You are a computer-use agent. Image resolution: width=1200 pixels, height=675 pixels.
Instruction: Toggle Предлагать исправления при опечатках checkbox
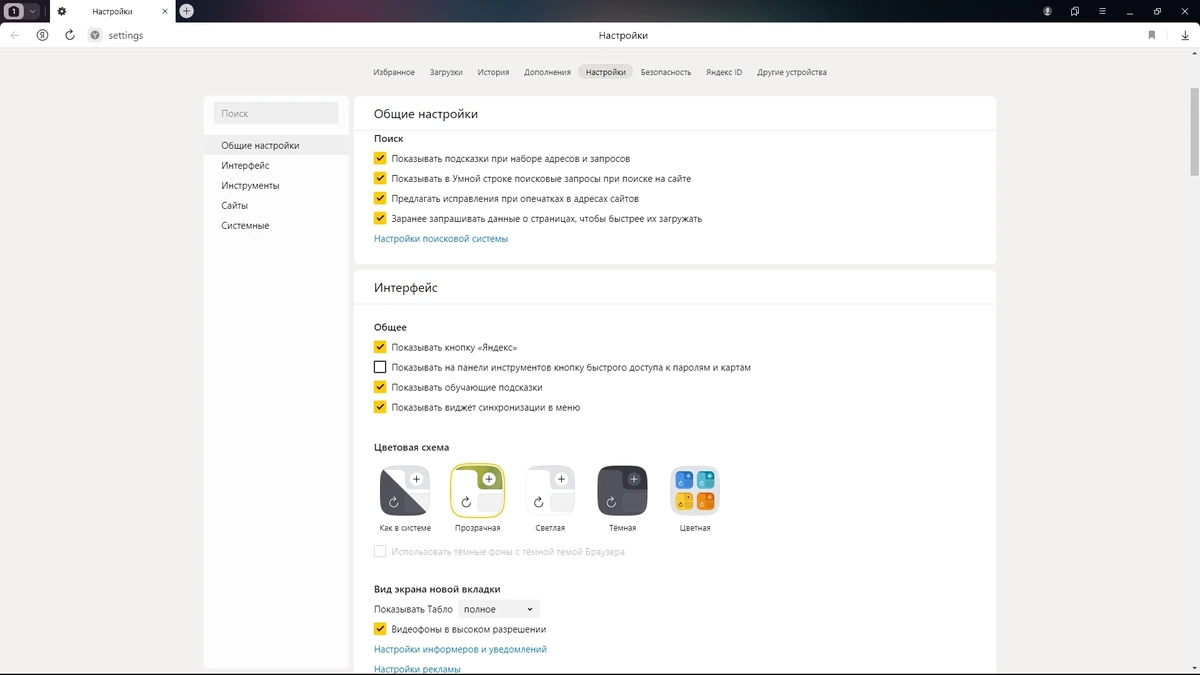click(x=380, y=198)
